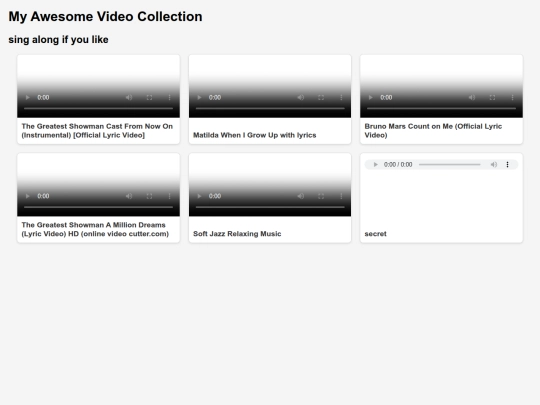
Task: Click the 'secret' audio title
Action: click(x=375, y=234)
